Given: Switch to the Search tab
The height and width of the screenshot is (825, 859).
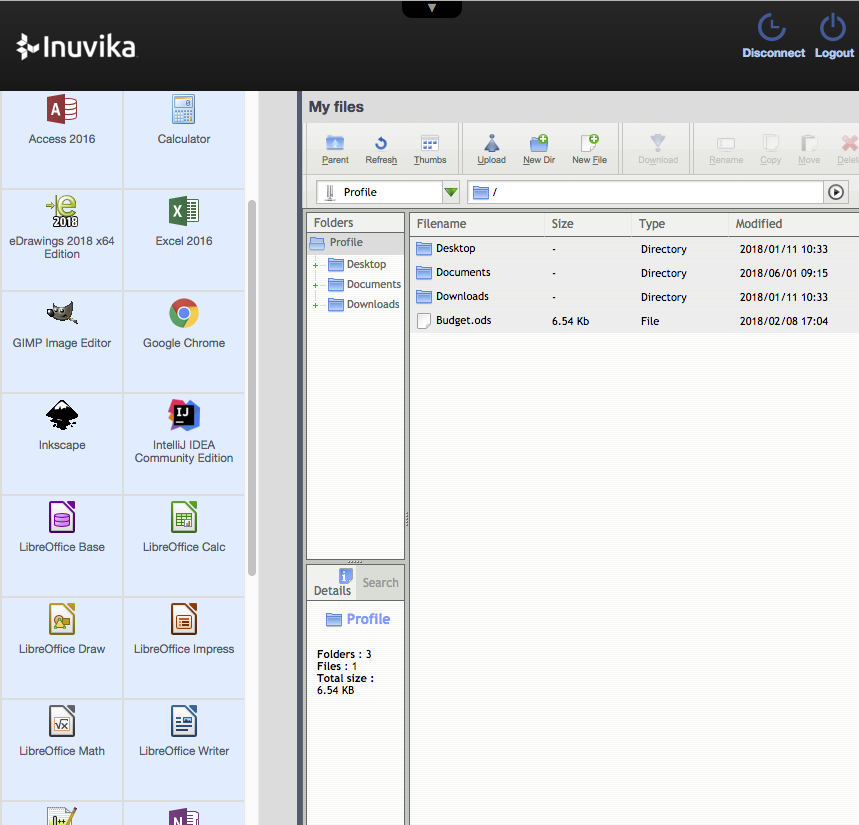Looking at the screenshot, I should (x=380, y=583).
